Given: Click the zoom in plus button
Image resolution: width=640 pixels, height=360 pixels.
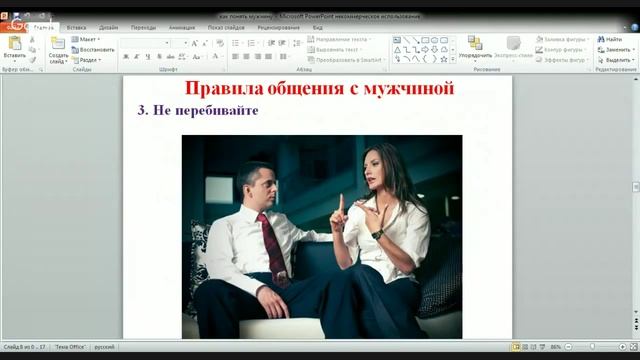Looking at the screenshot, I should (x=622, y=347).
